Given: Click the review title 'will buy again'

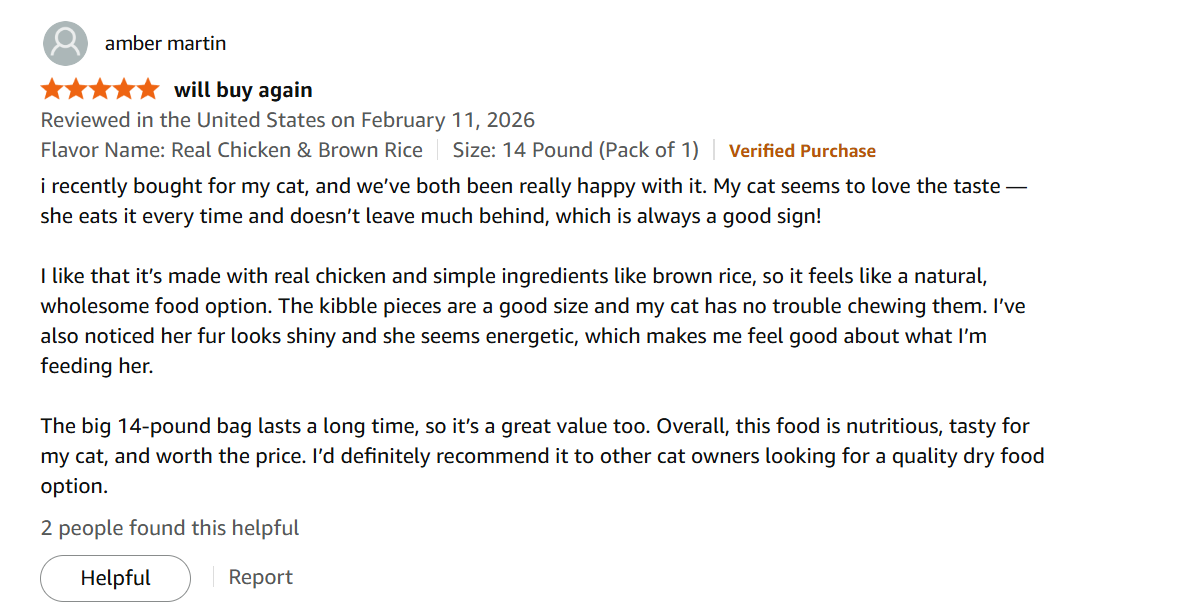Looking at the screenshot, I should pyautogui.click(x=243, y=89).
